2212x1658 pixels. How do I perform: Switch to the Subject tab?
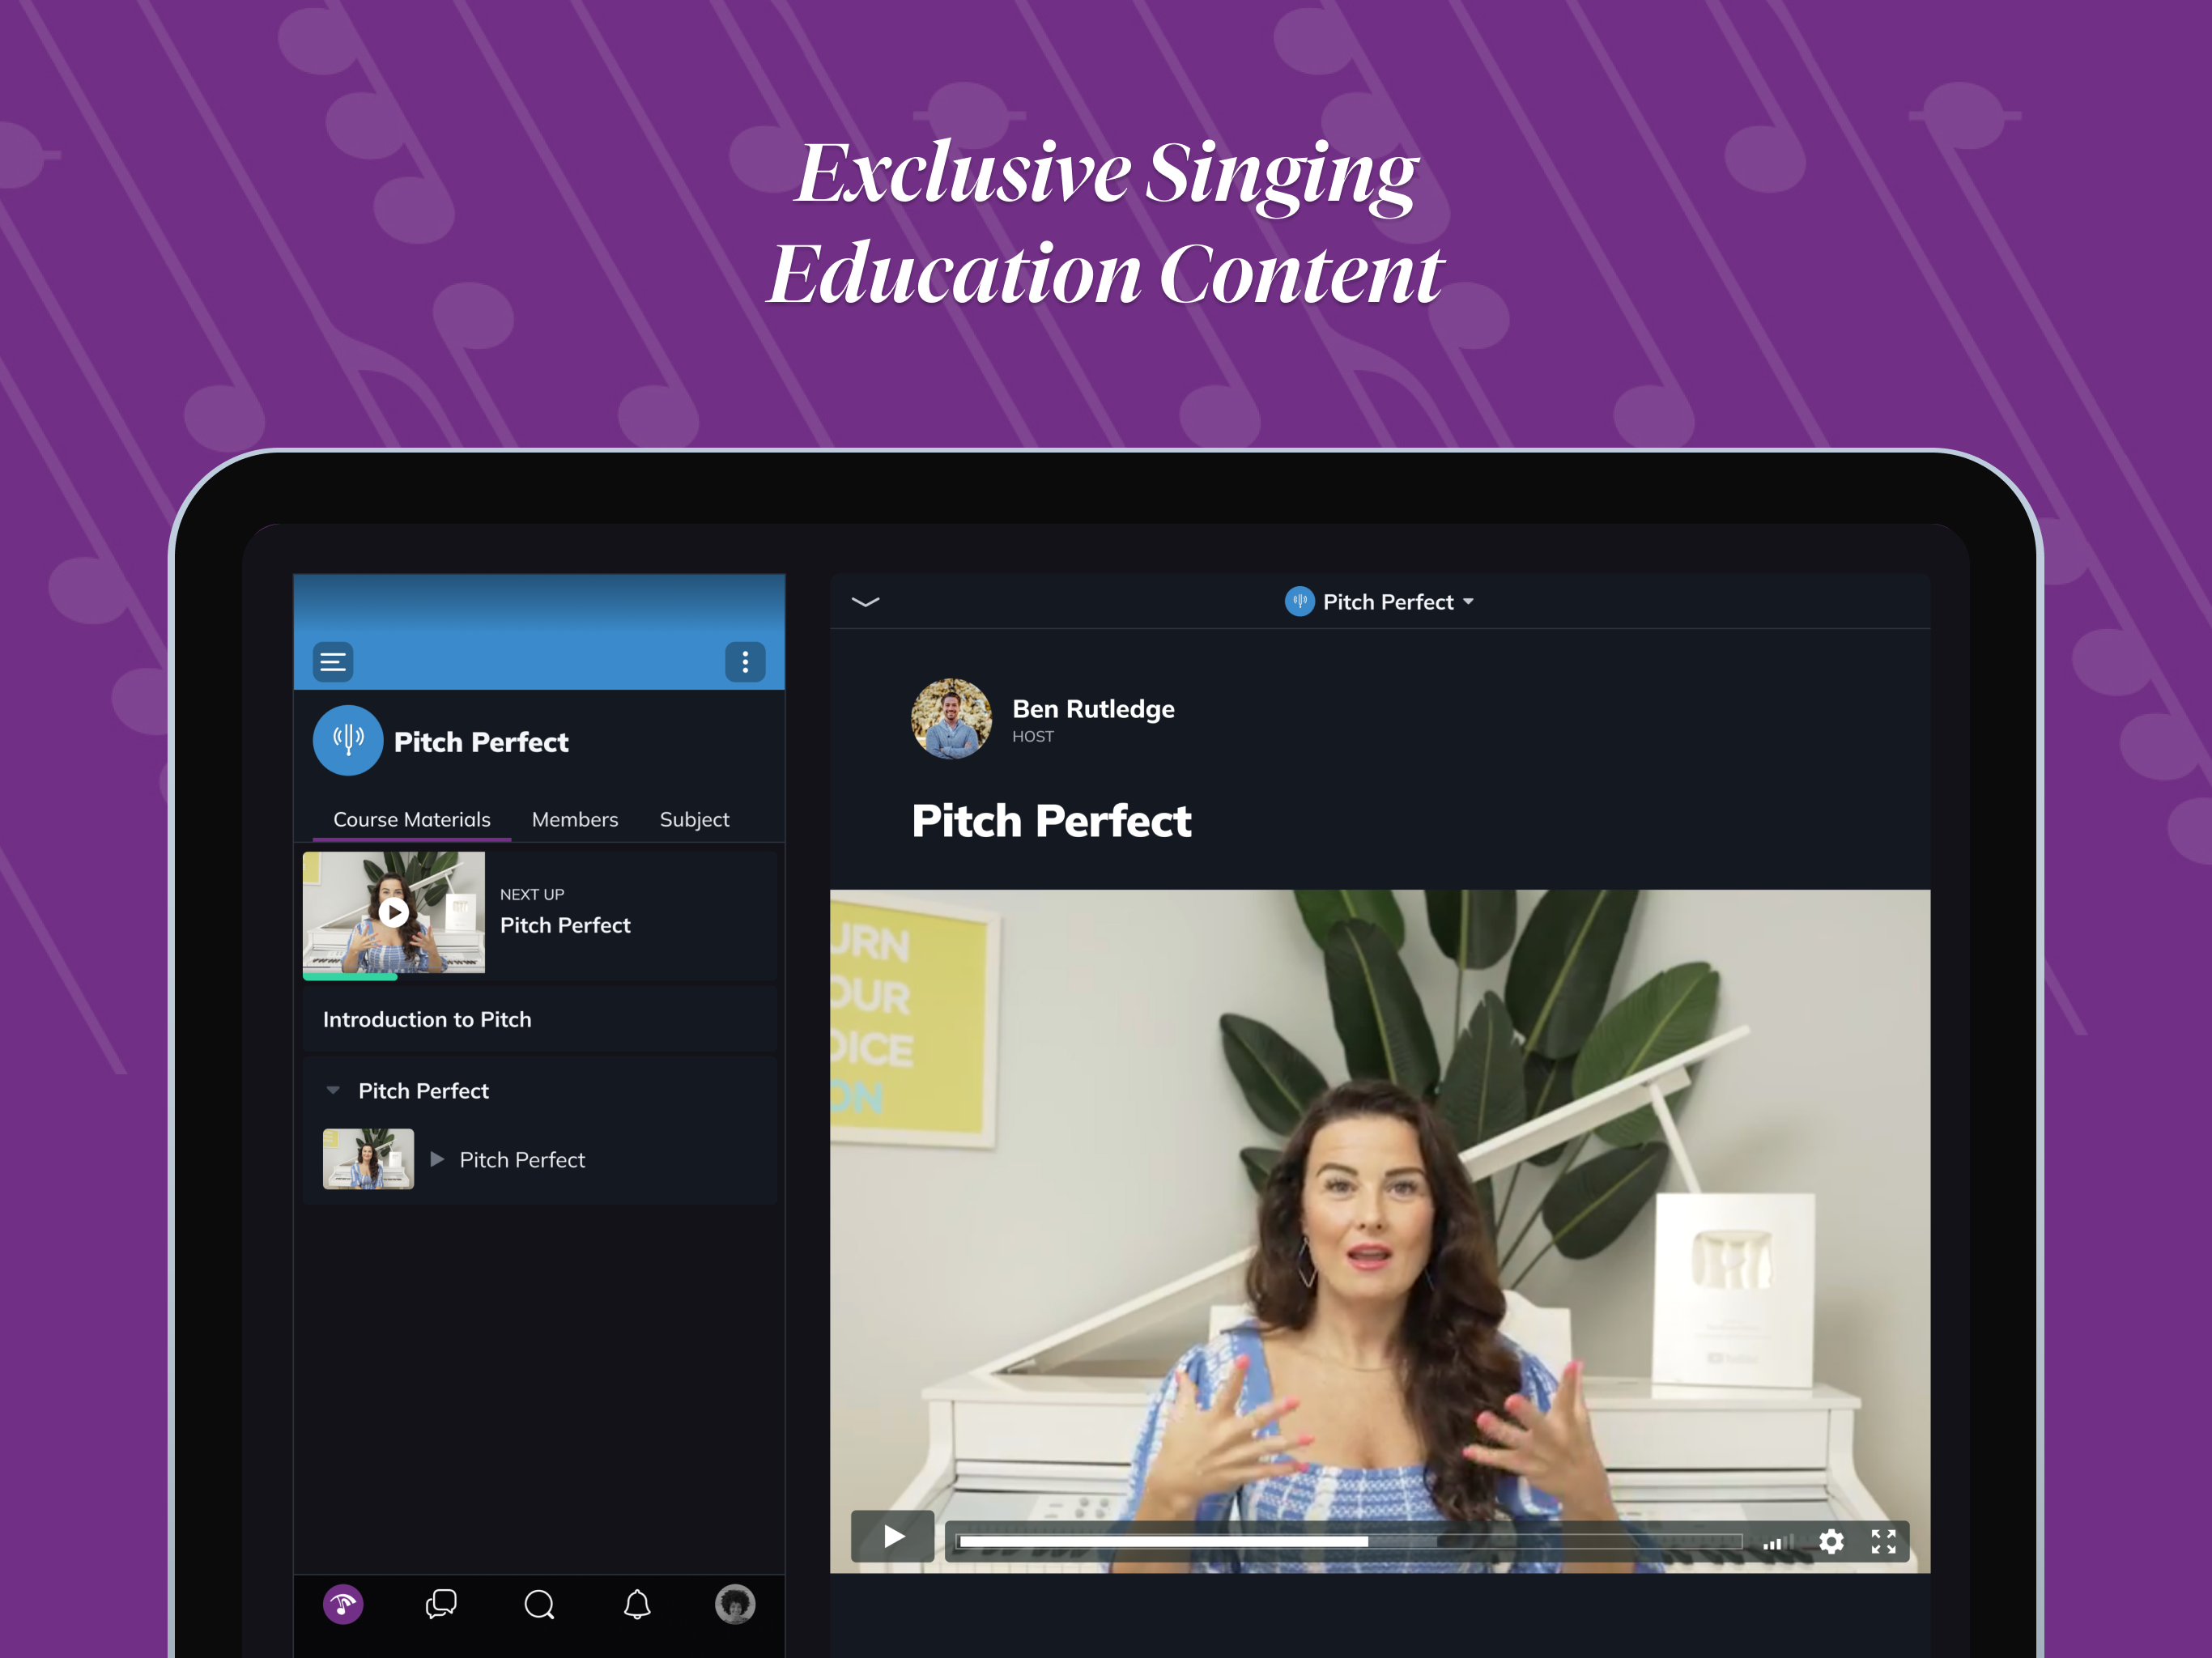pyautogui.click(x=694, y=819)
